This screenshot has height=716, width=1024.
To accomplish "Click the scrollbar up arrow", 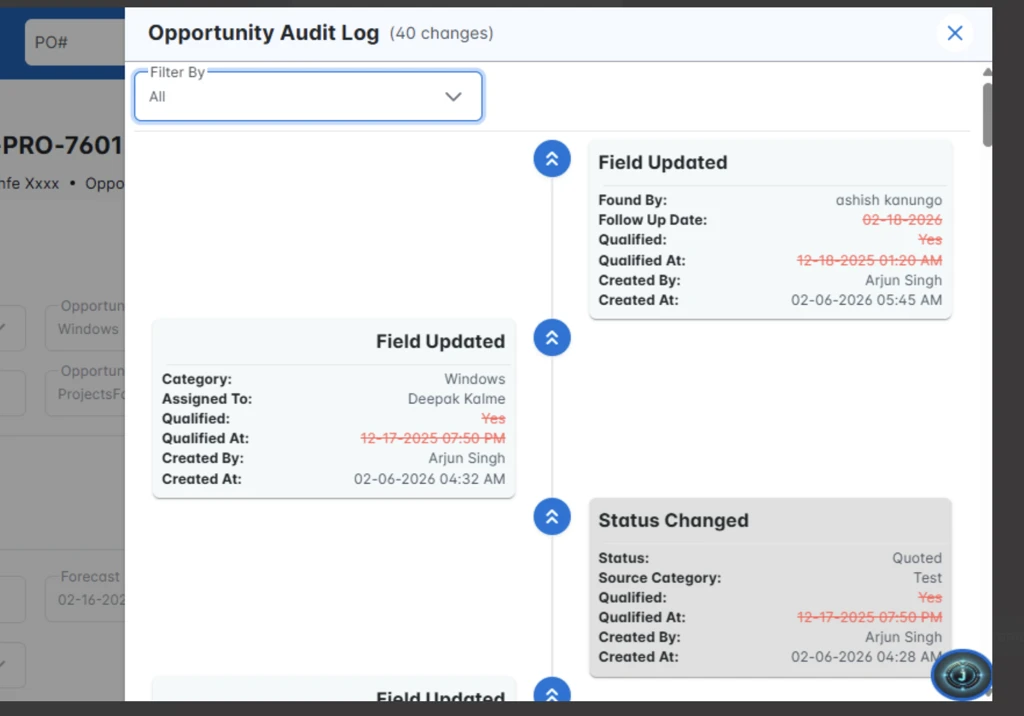I will point(987,72).
